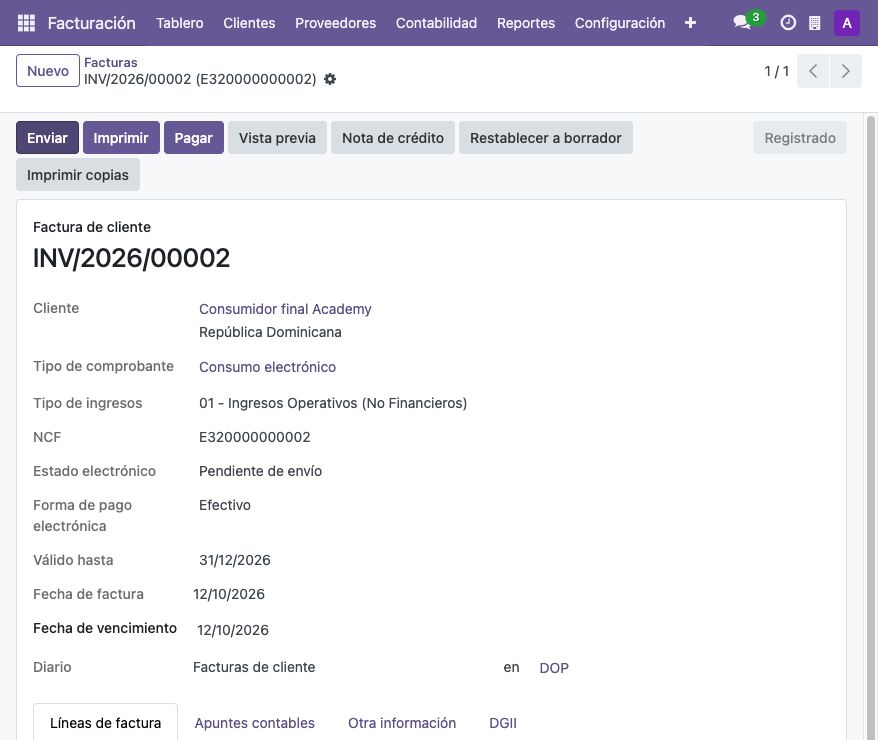
Task: Click the Registrado status indicator
Action: 800,138
